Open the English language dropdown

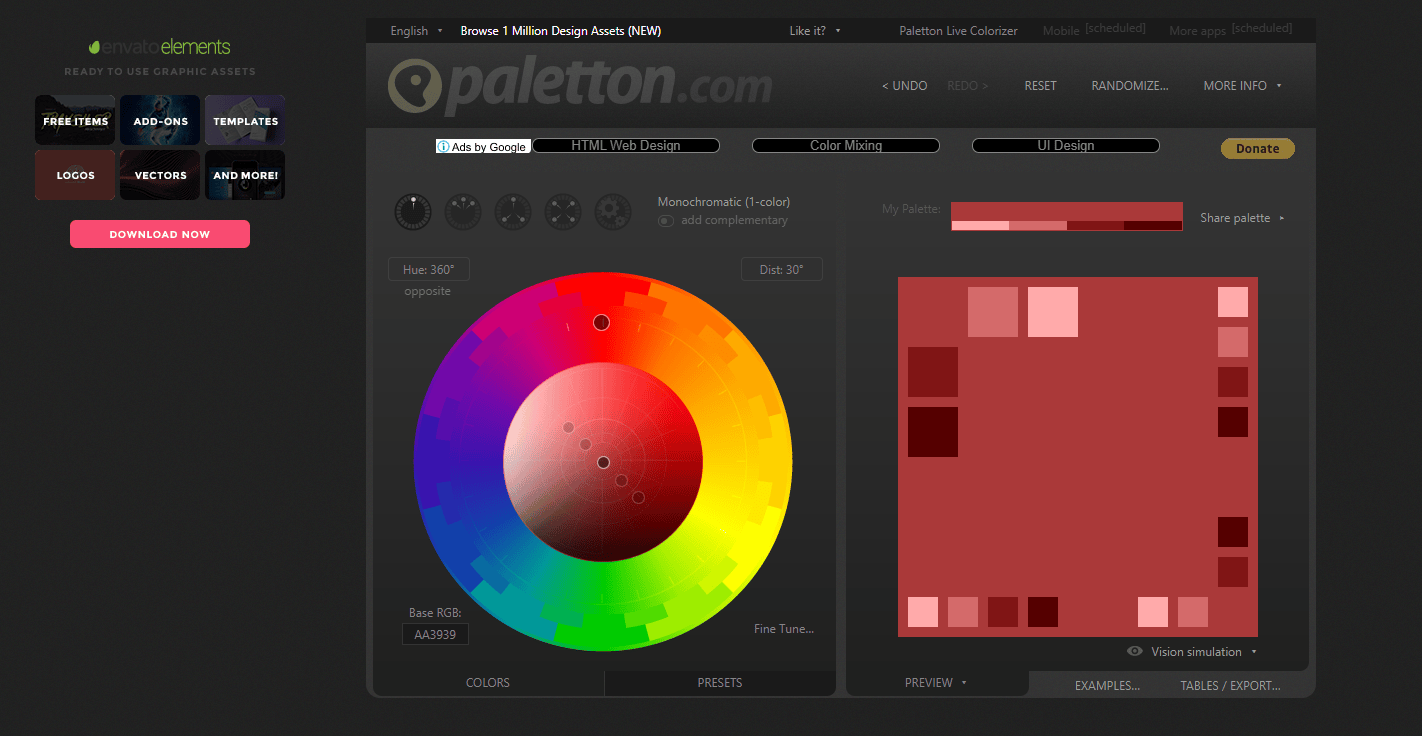tap(416, 31)
